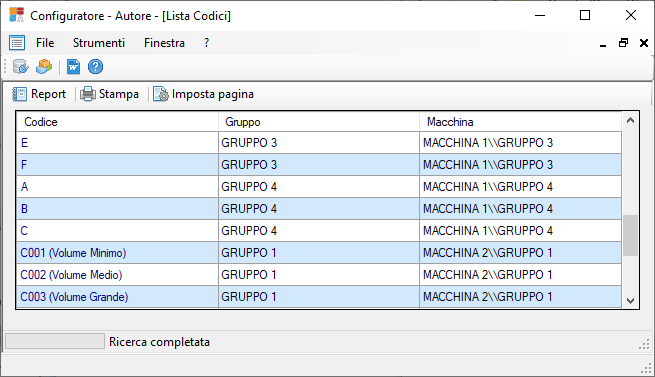The image size is (655, 377).
Task: Click the Word document export icon
Action: (x=73, y=66)
